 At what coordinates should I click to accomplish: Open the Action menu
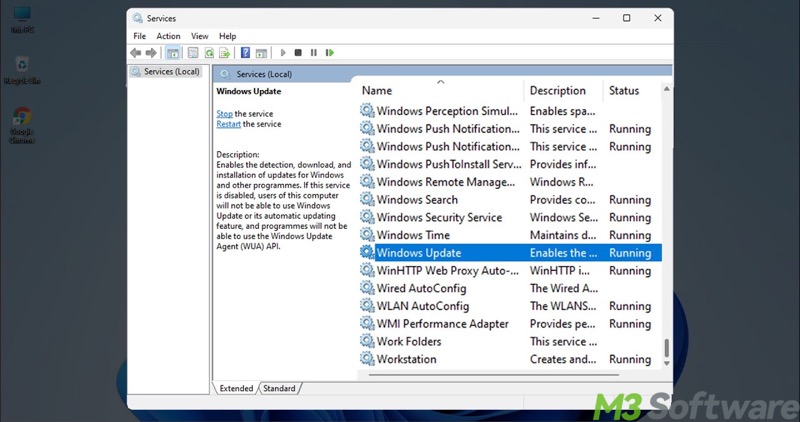pyautogui.click(x=168, y=36)
